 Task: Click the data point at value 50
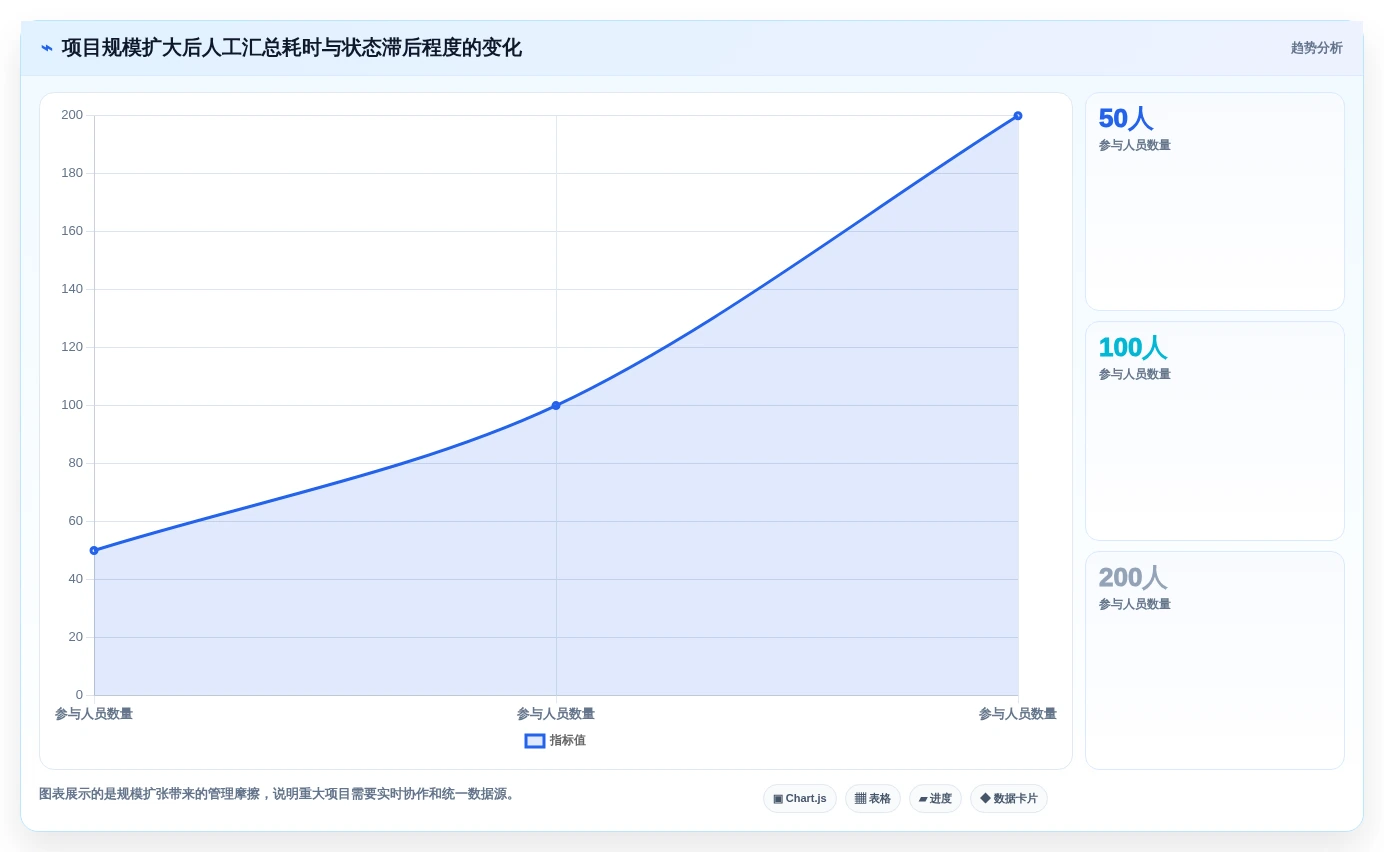point(94,551)
